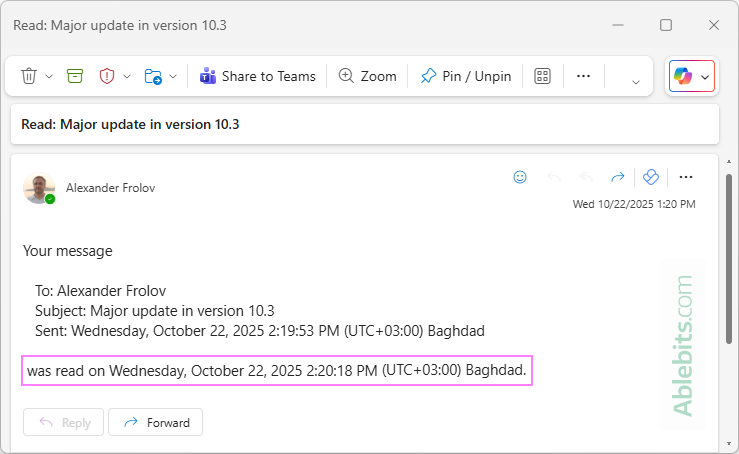Click the 'was read on Wednesday' line
Viewport: 739px width, 454px height.
coord(277,371)
